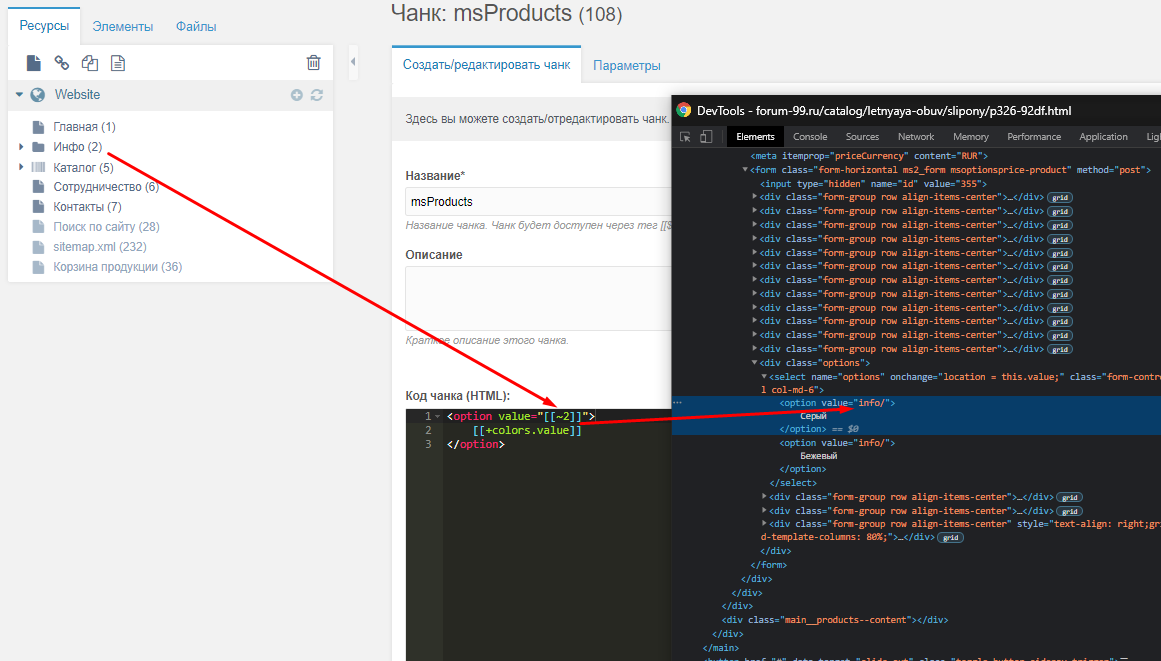Open the DevTools Performance tab
This screenshot has height=661, width=1161.
point(1034,137)
